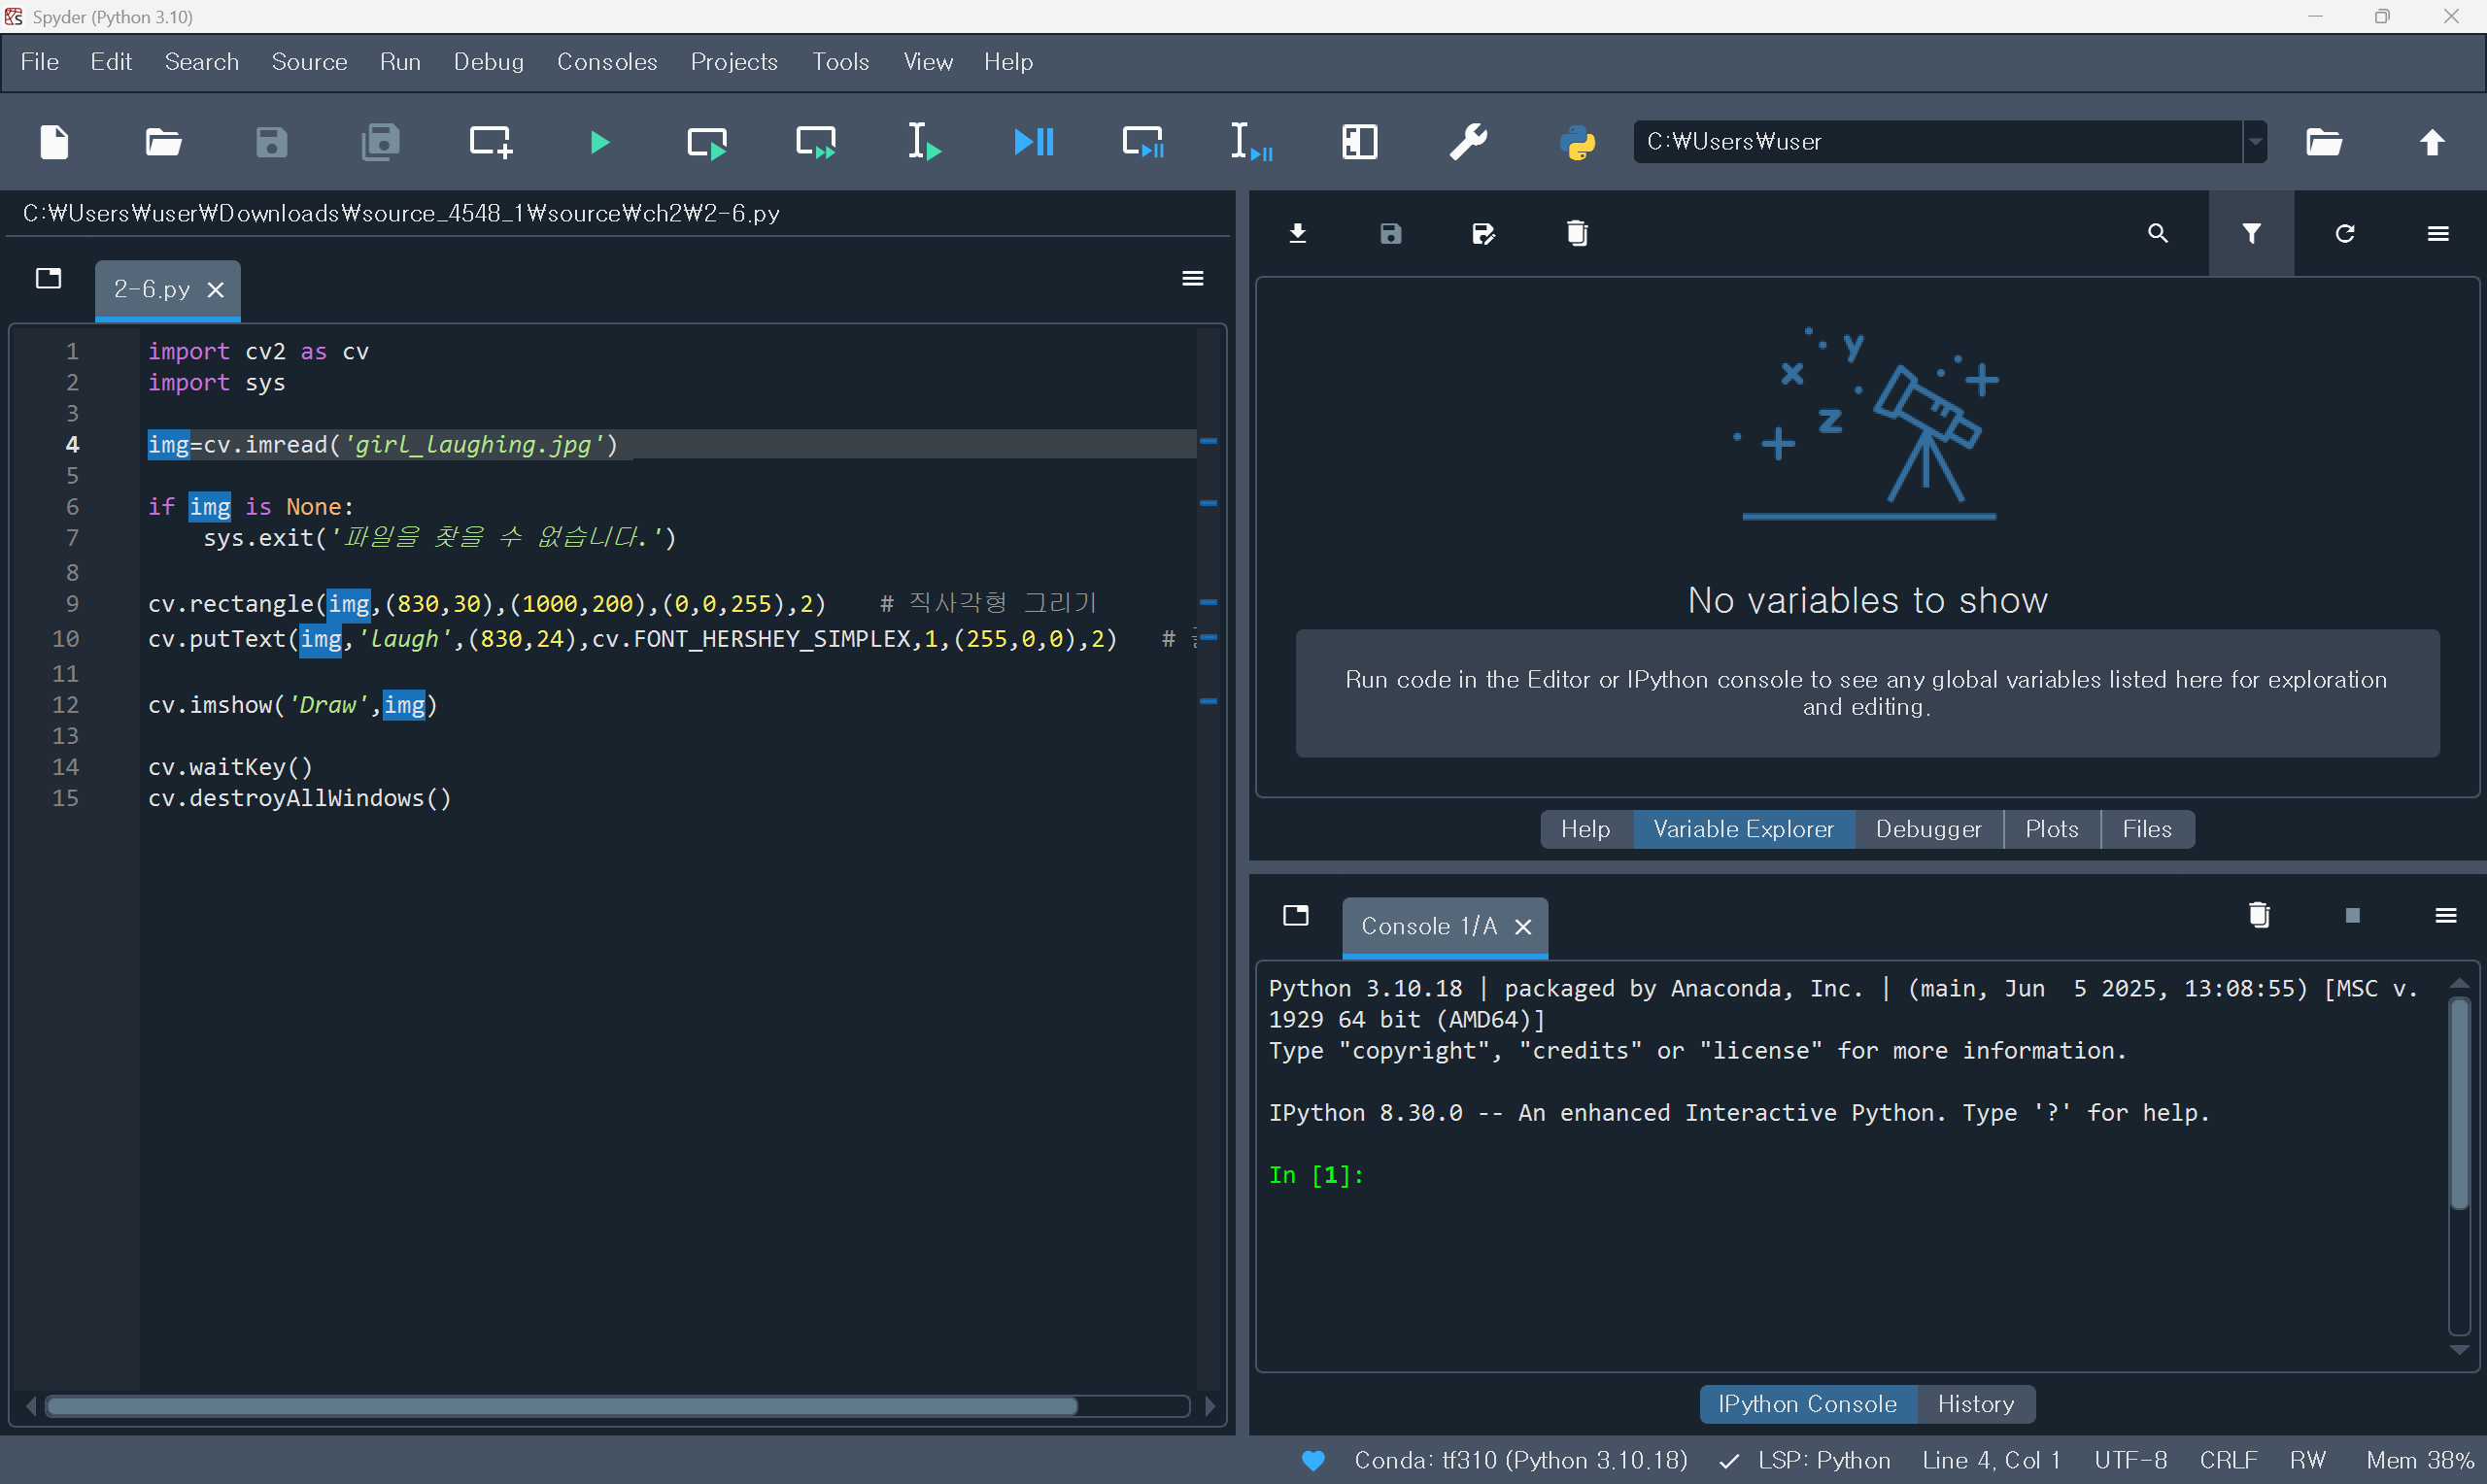Click Conda tf310 environment in status bar
Viewport: 2487px width, 1484px height.
1520,1461
